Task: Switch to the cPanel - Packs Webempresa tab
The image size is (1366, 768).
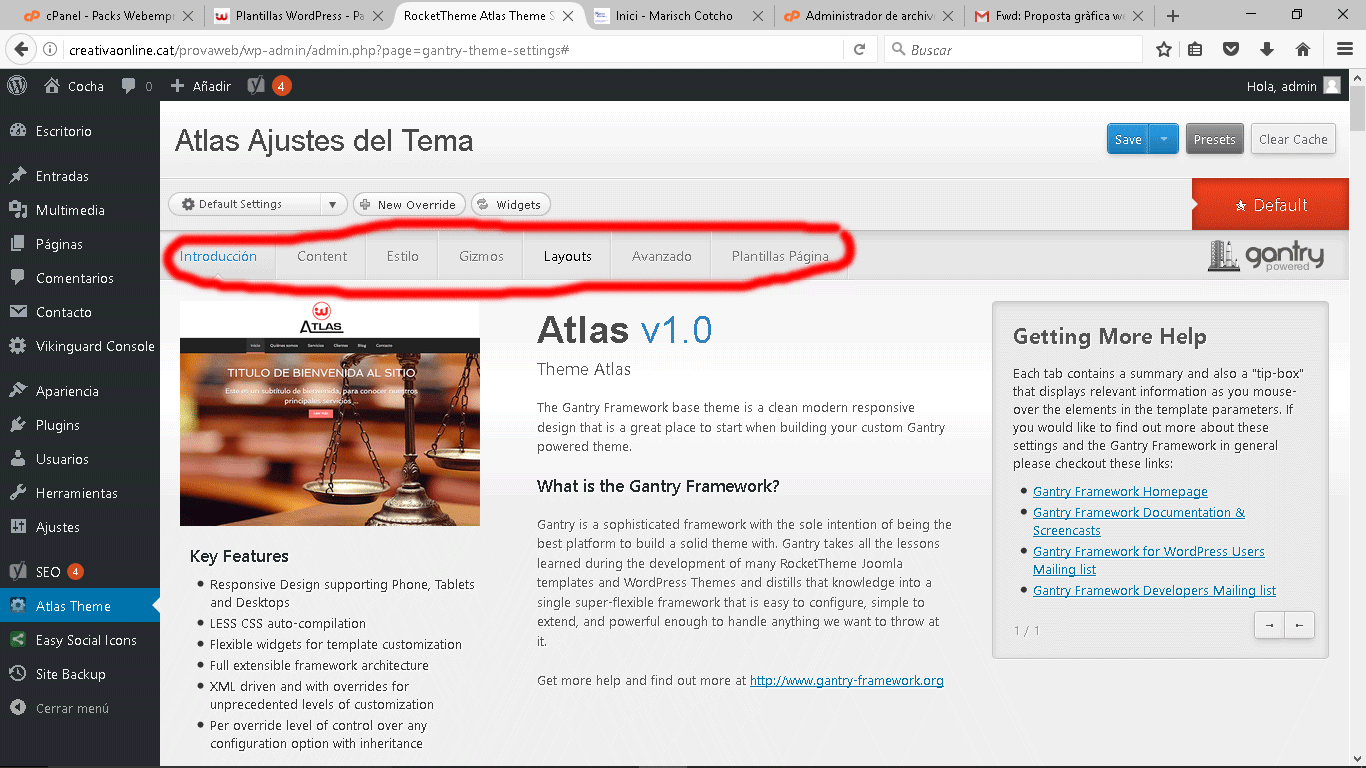Action: 109,16
